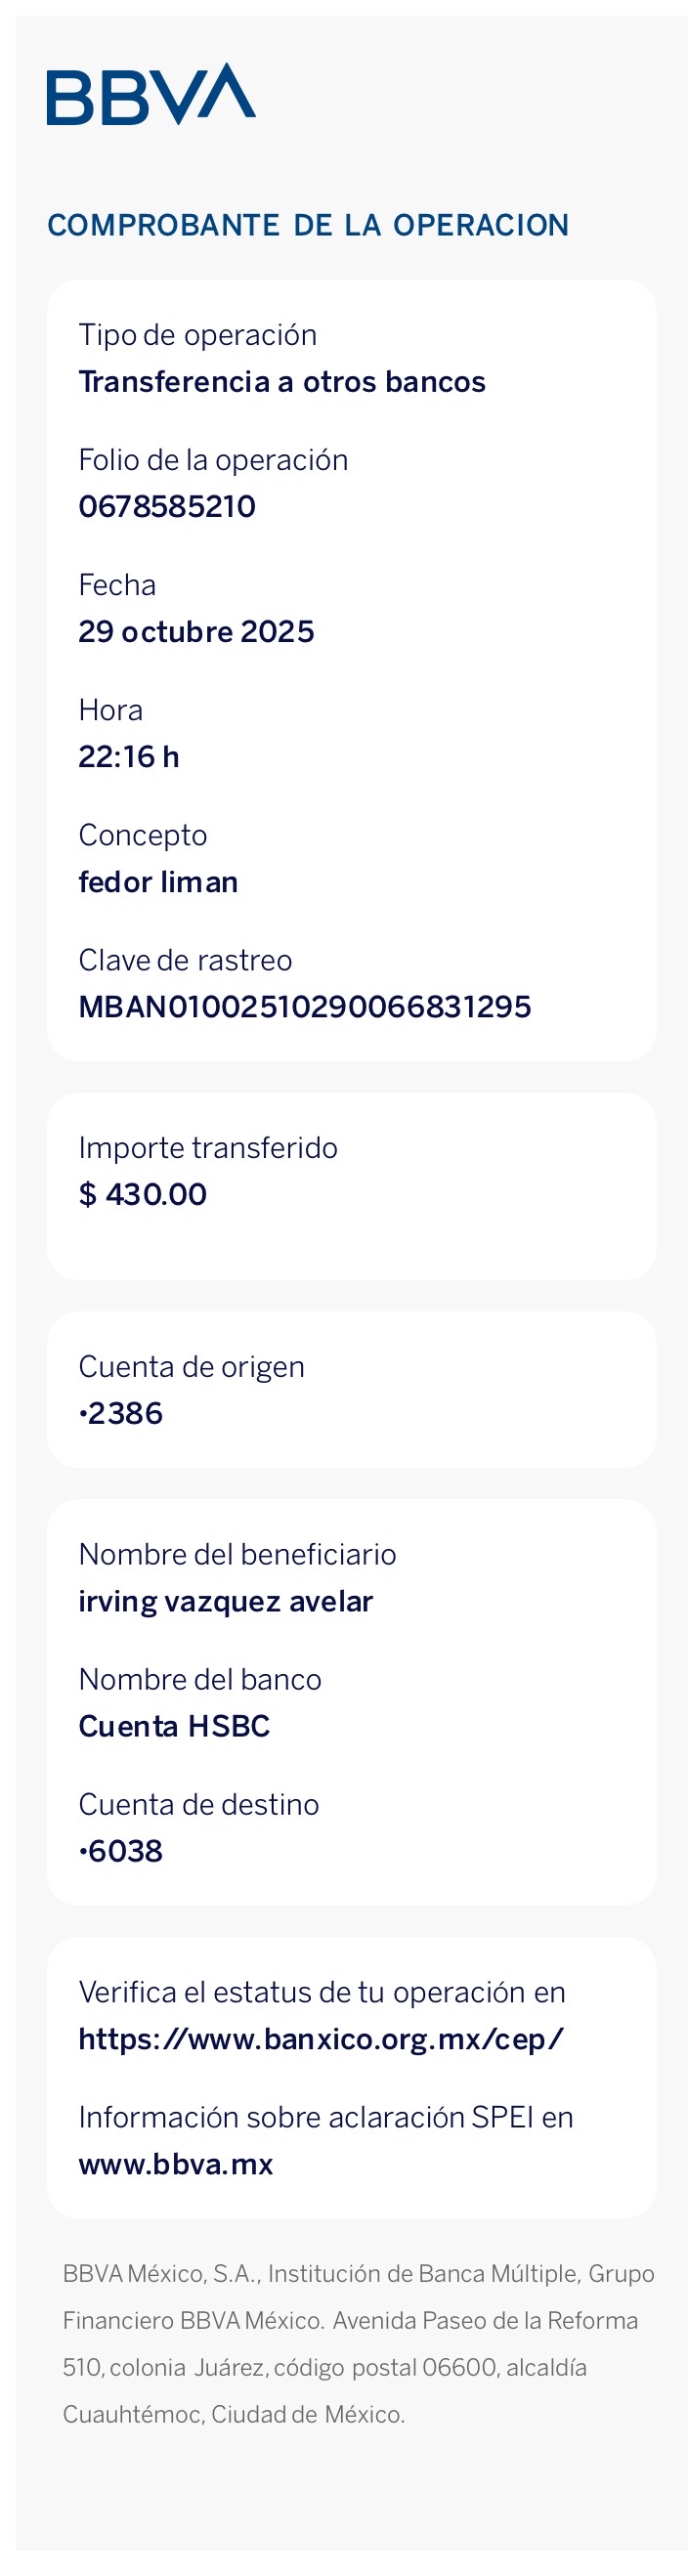Select the concepto text fedor liman
The image size is (688, 2576).
[158, 881]
